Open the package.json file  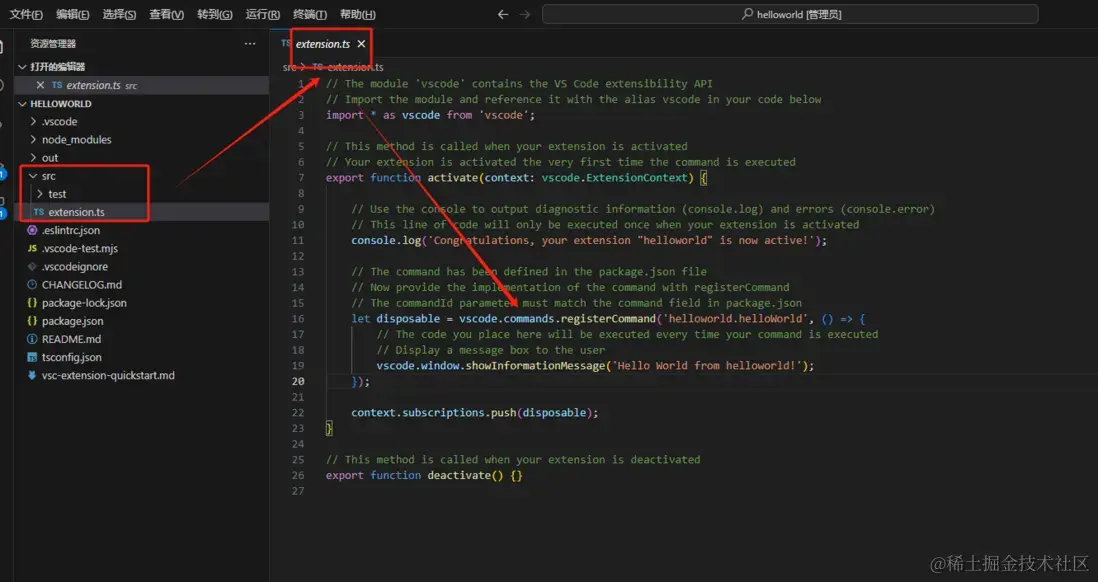(x=141, y=321)
